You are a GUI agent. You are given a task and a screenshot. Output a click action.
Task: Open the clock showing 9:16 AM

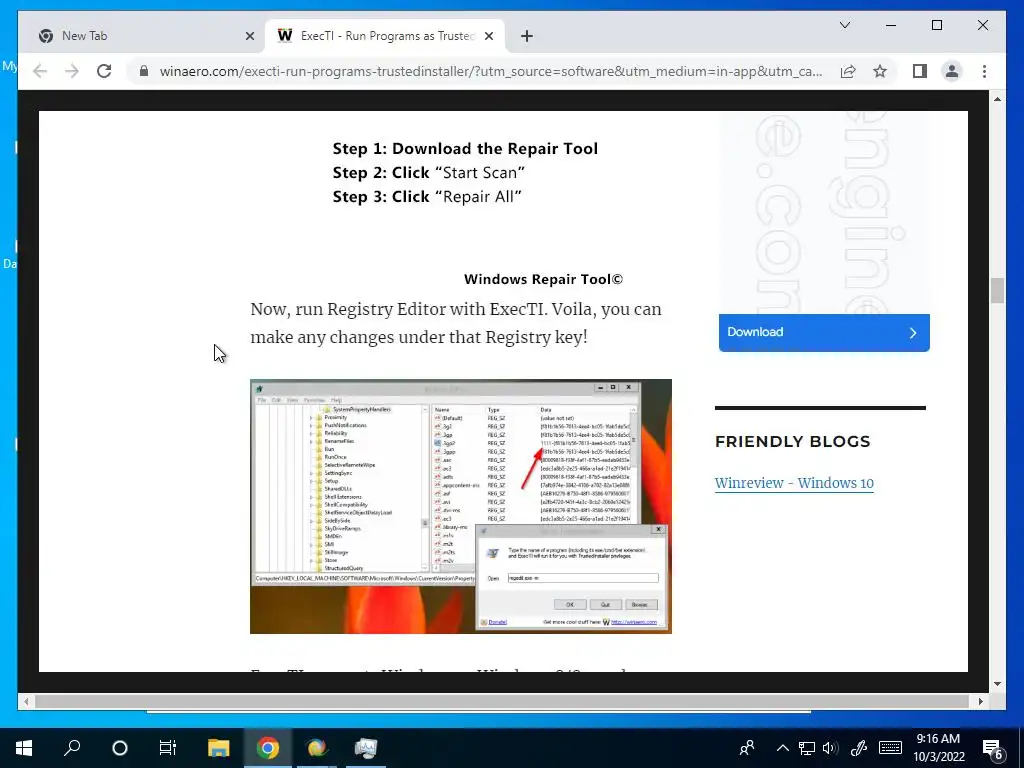point(938,748)
